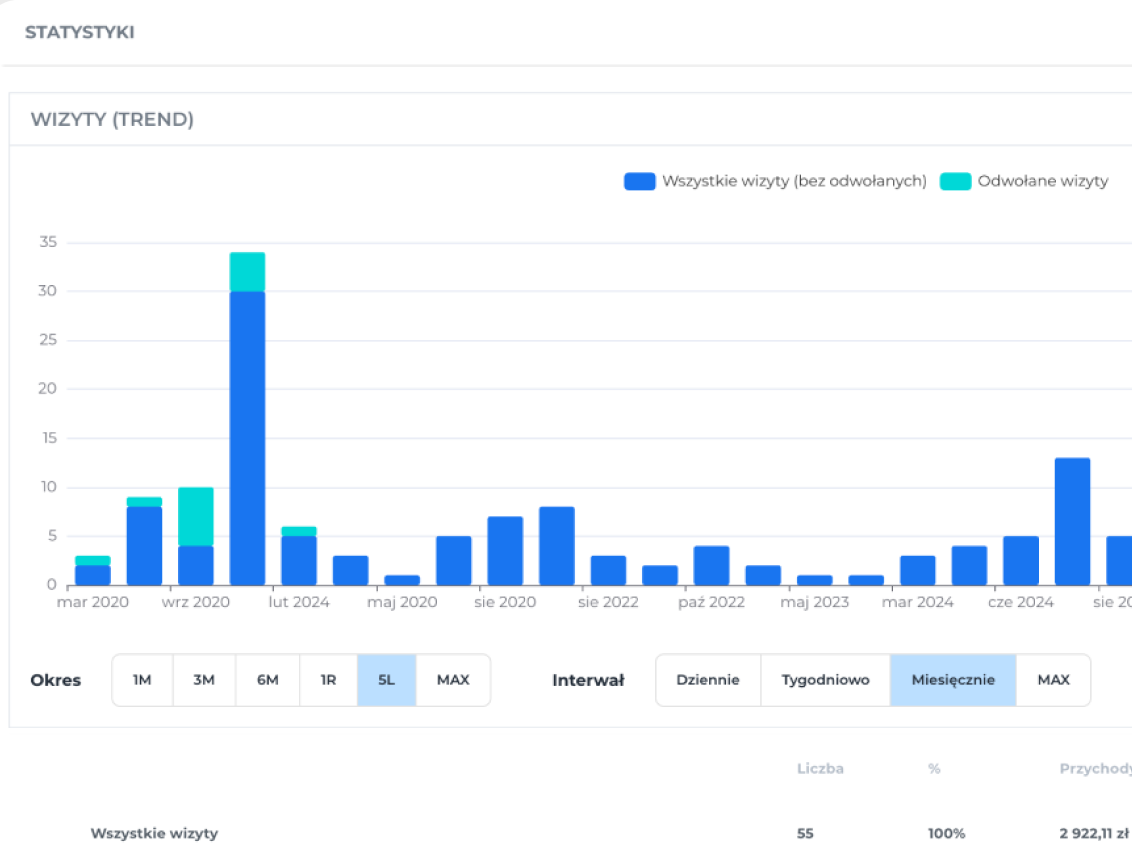The image size is (1132, 860).
Task: Click the cyan segment atop the tallest bar
Action: coord(248,272)
